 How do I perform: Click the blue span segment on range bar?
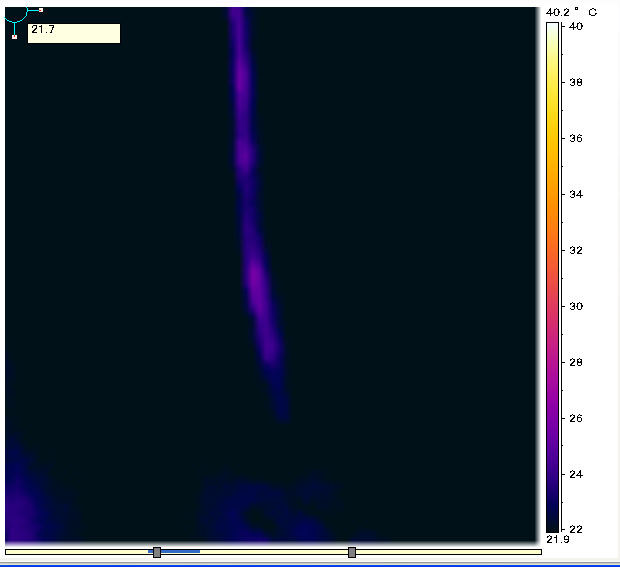click(x=174, y=551)
